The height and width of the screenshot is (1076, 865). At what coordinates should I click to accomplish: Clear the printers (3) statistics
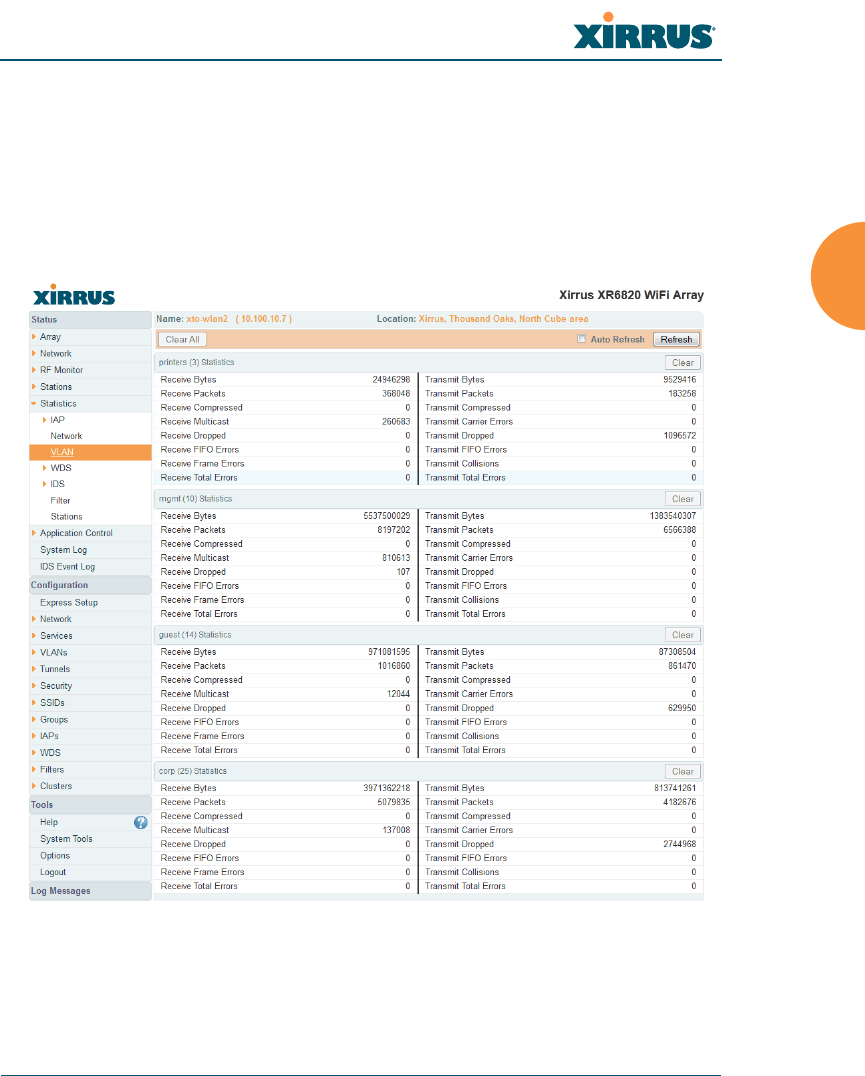[683, 362]
